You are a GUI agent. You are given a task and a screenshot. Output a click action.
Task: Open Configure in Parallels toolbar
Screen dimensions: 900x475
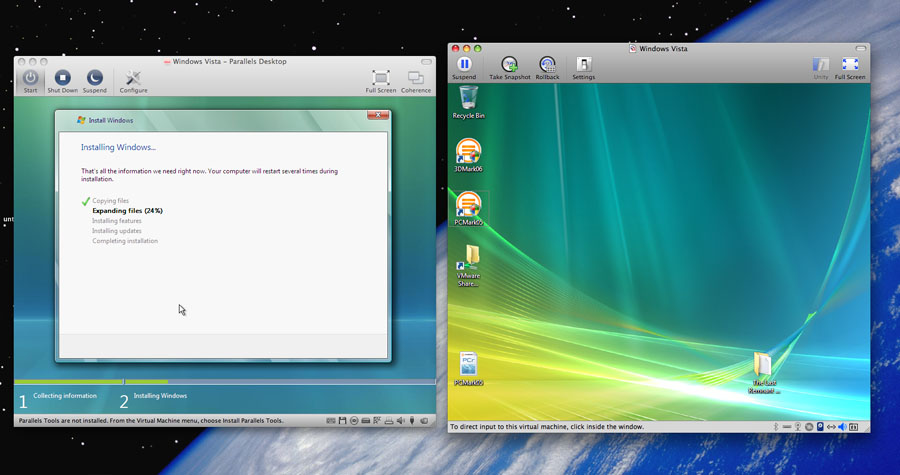tap(133, 78)
